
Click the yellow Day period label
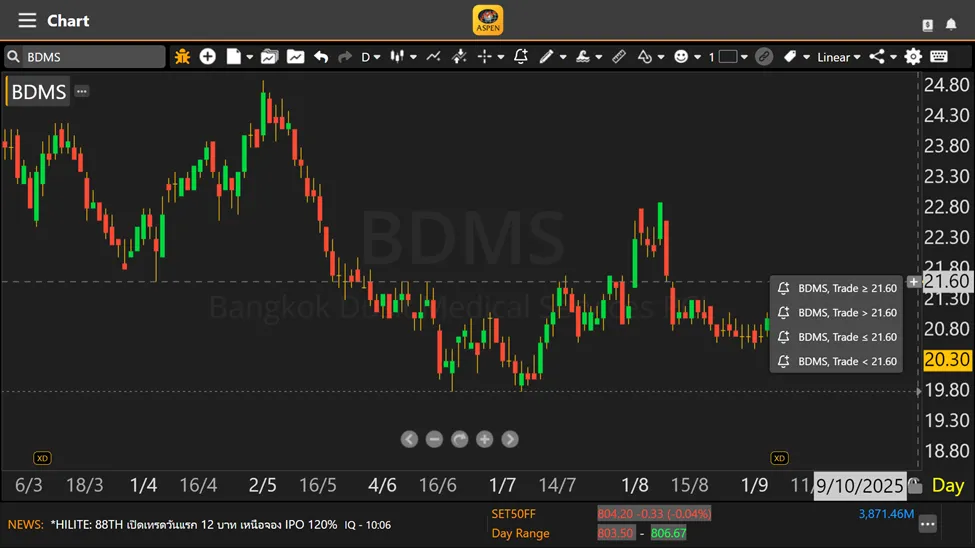(x=947, y=485)
